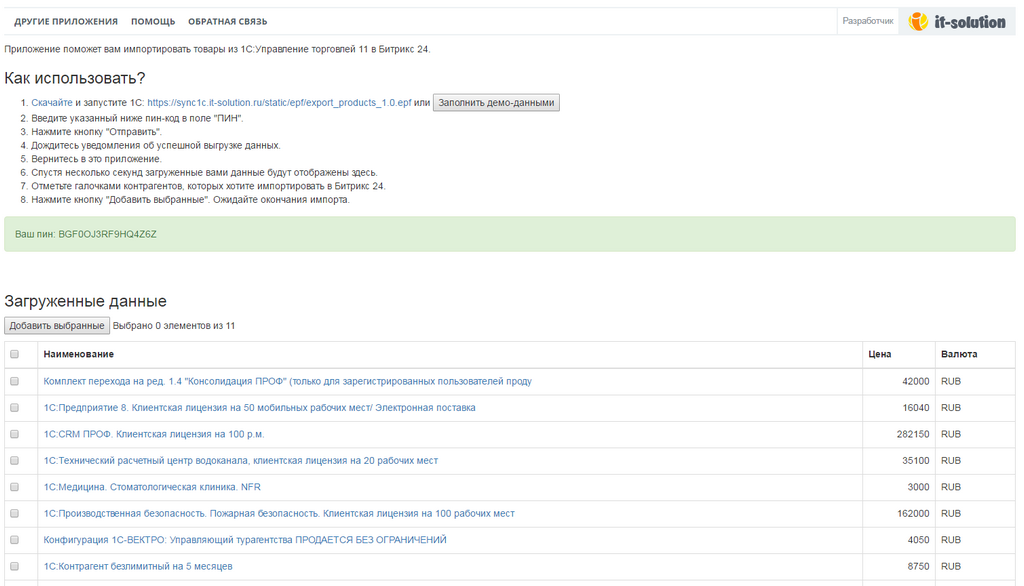Open the export_products_1.0.epf URL link

[x=280, y=103]
